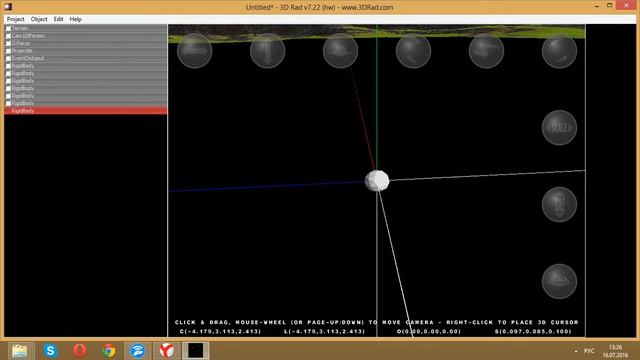Toggle the EventOnInput object checkbox

pos(8,58)
